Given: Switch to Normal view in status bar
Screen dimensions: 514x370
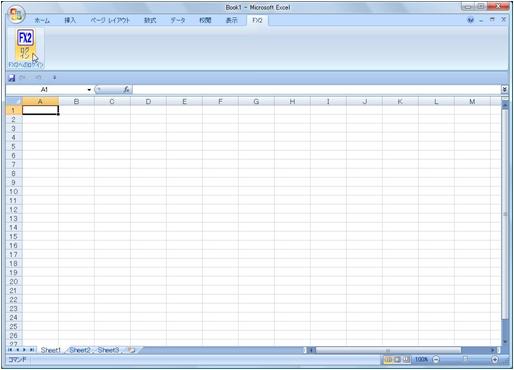Looking at the screenshot, I should 388,359.
